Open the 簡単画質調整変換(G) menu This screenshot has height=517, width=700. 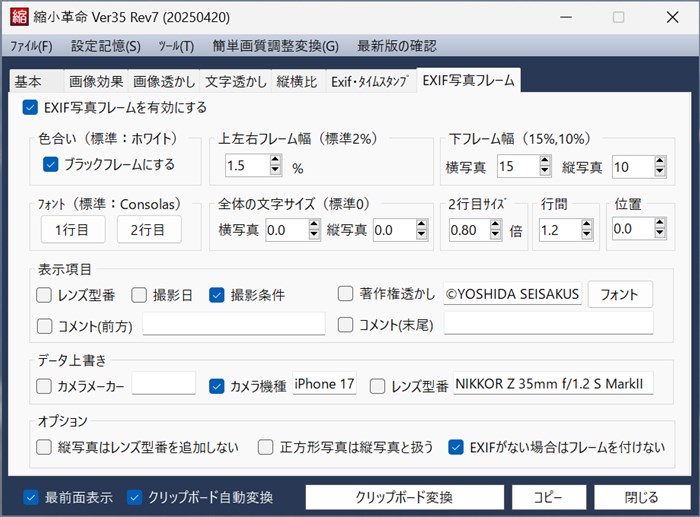[x=275, y=46]
